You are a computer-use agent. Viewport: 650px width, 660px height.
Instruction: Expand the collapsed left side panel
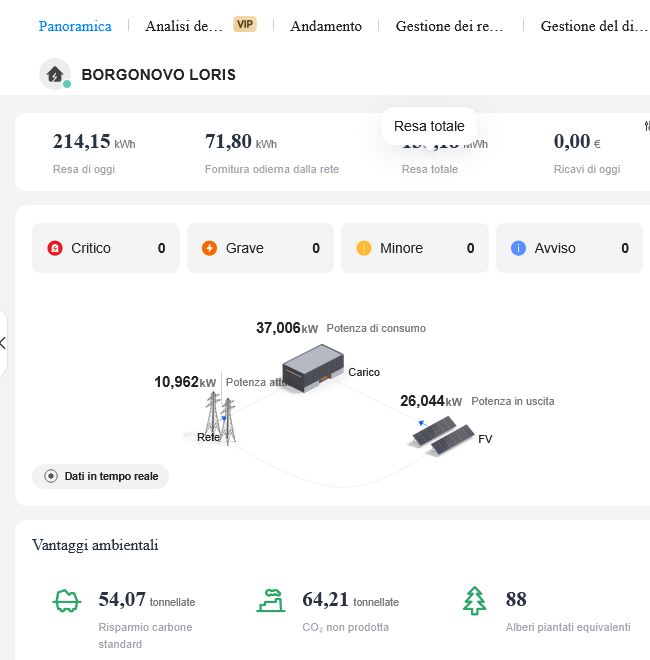pyautogui.click(x=3, y=343)
